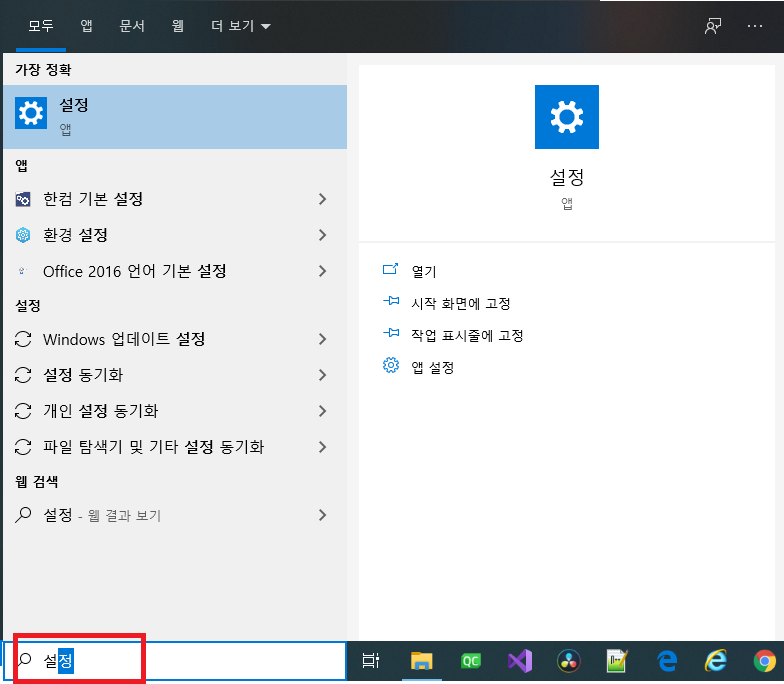Screen dimensions: 784x684
Task: Click the pin icon beside 작업 표시줄에 고정
Action: 391,333
